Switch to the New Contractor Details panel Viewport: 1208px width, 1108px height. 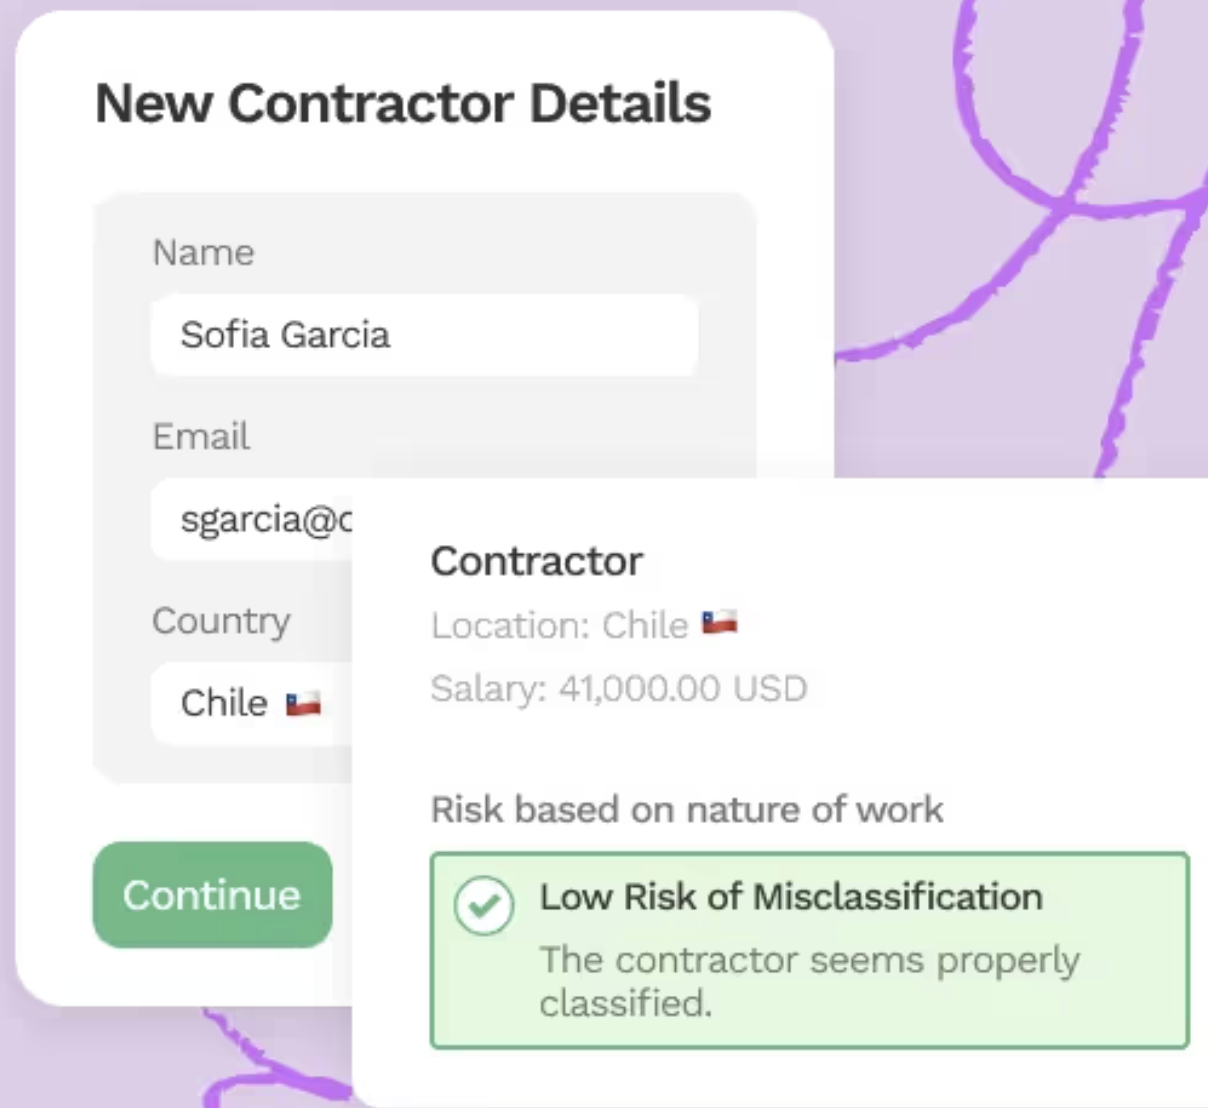click(403, 102)
